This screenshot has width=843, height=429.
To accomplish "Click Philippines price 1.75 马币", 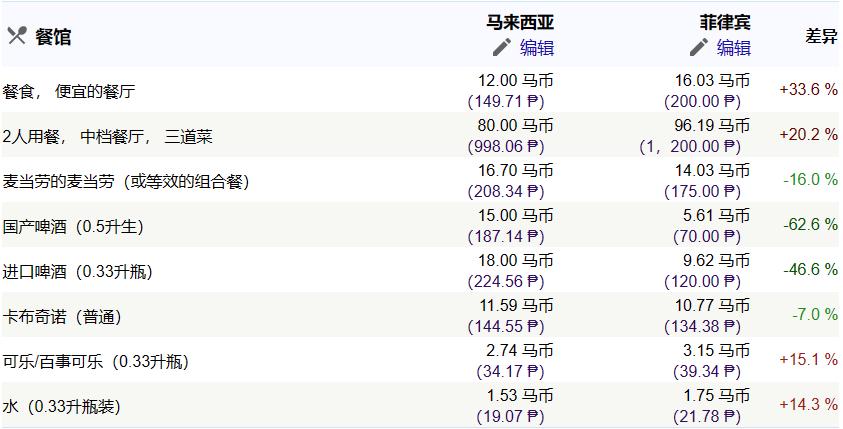I will point(717,396).
